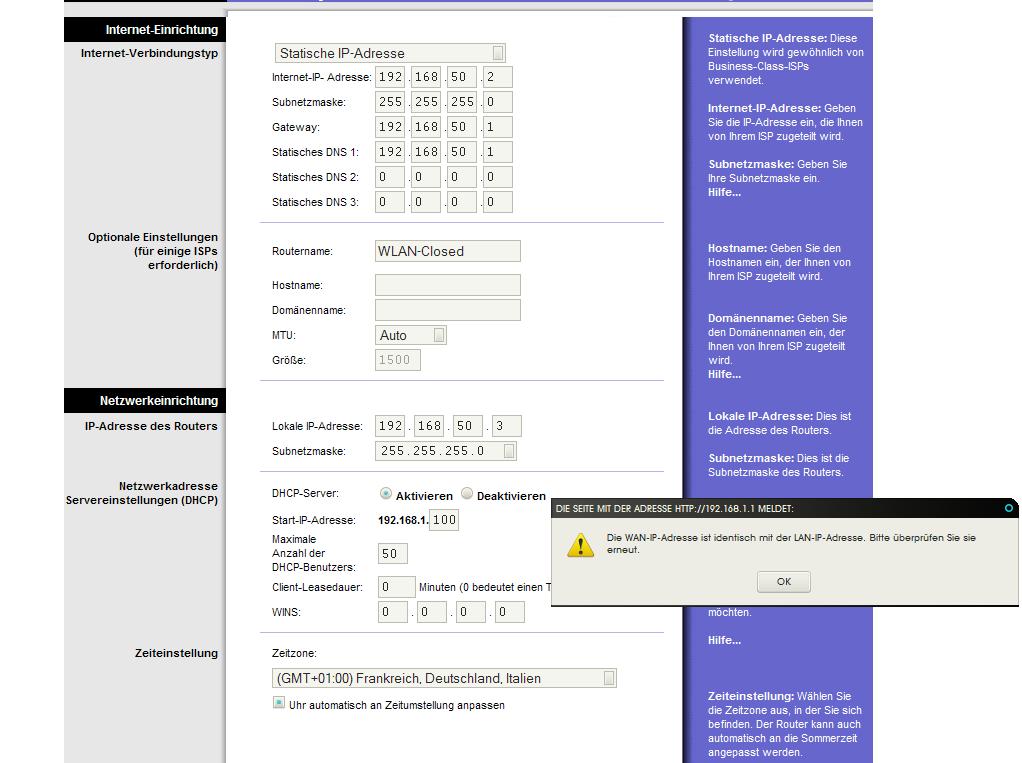Open the Statische IP-Adresse connection type dropdown
The image size is (1022, 763).
click(x=390, y=53)
